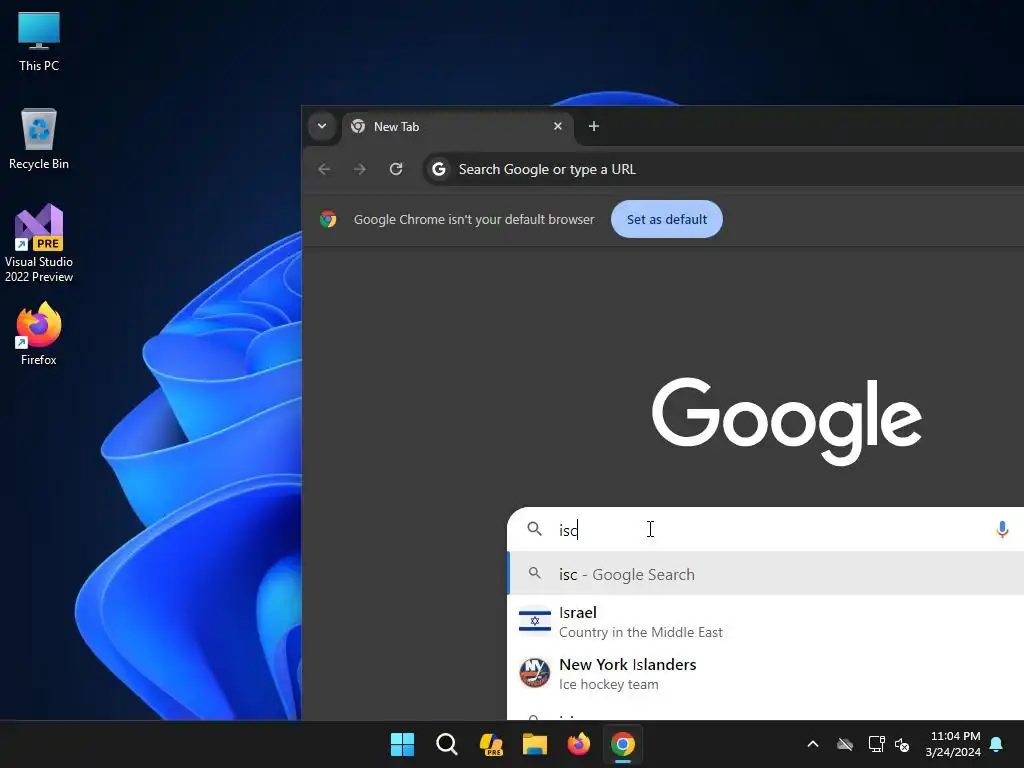Select the New Tab tab
The height and width of the screenshot is (768, 1024).
[x=457, y=127]
